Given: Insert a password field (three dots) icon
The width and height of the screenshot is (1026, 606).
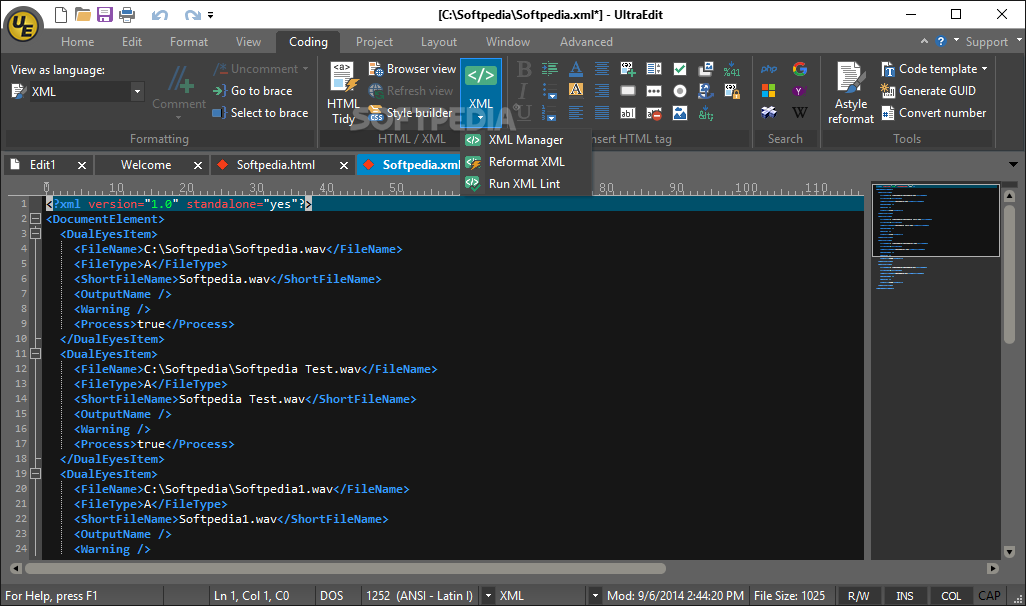Looking at the screenshot, I should tap(654, 91).
